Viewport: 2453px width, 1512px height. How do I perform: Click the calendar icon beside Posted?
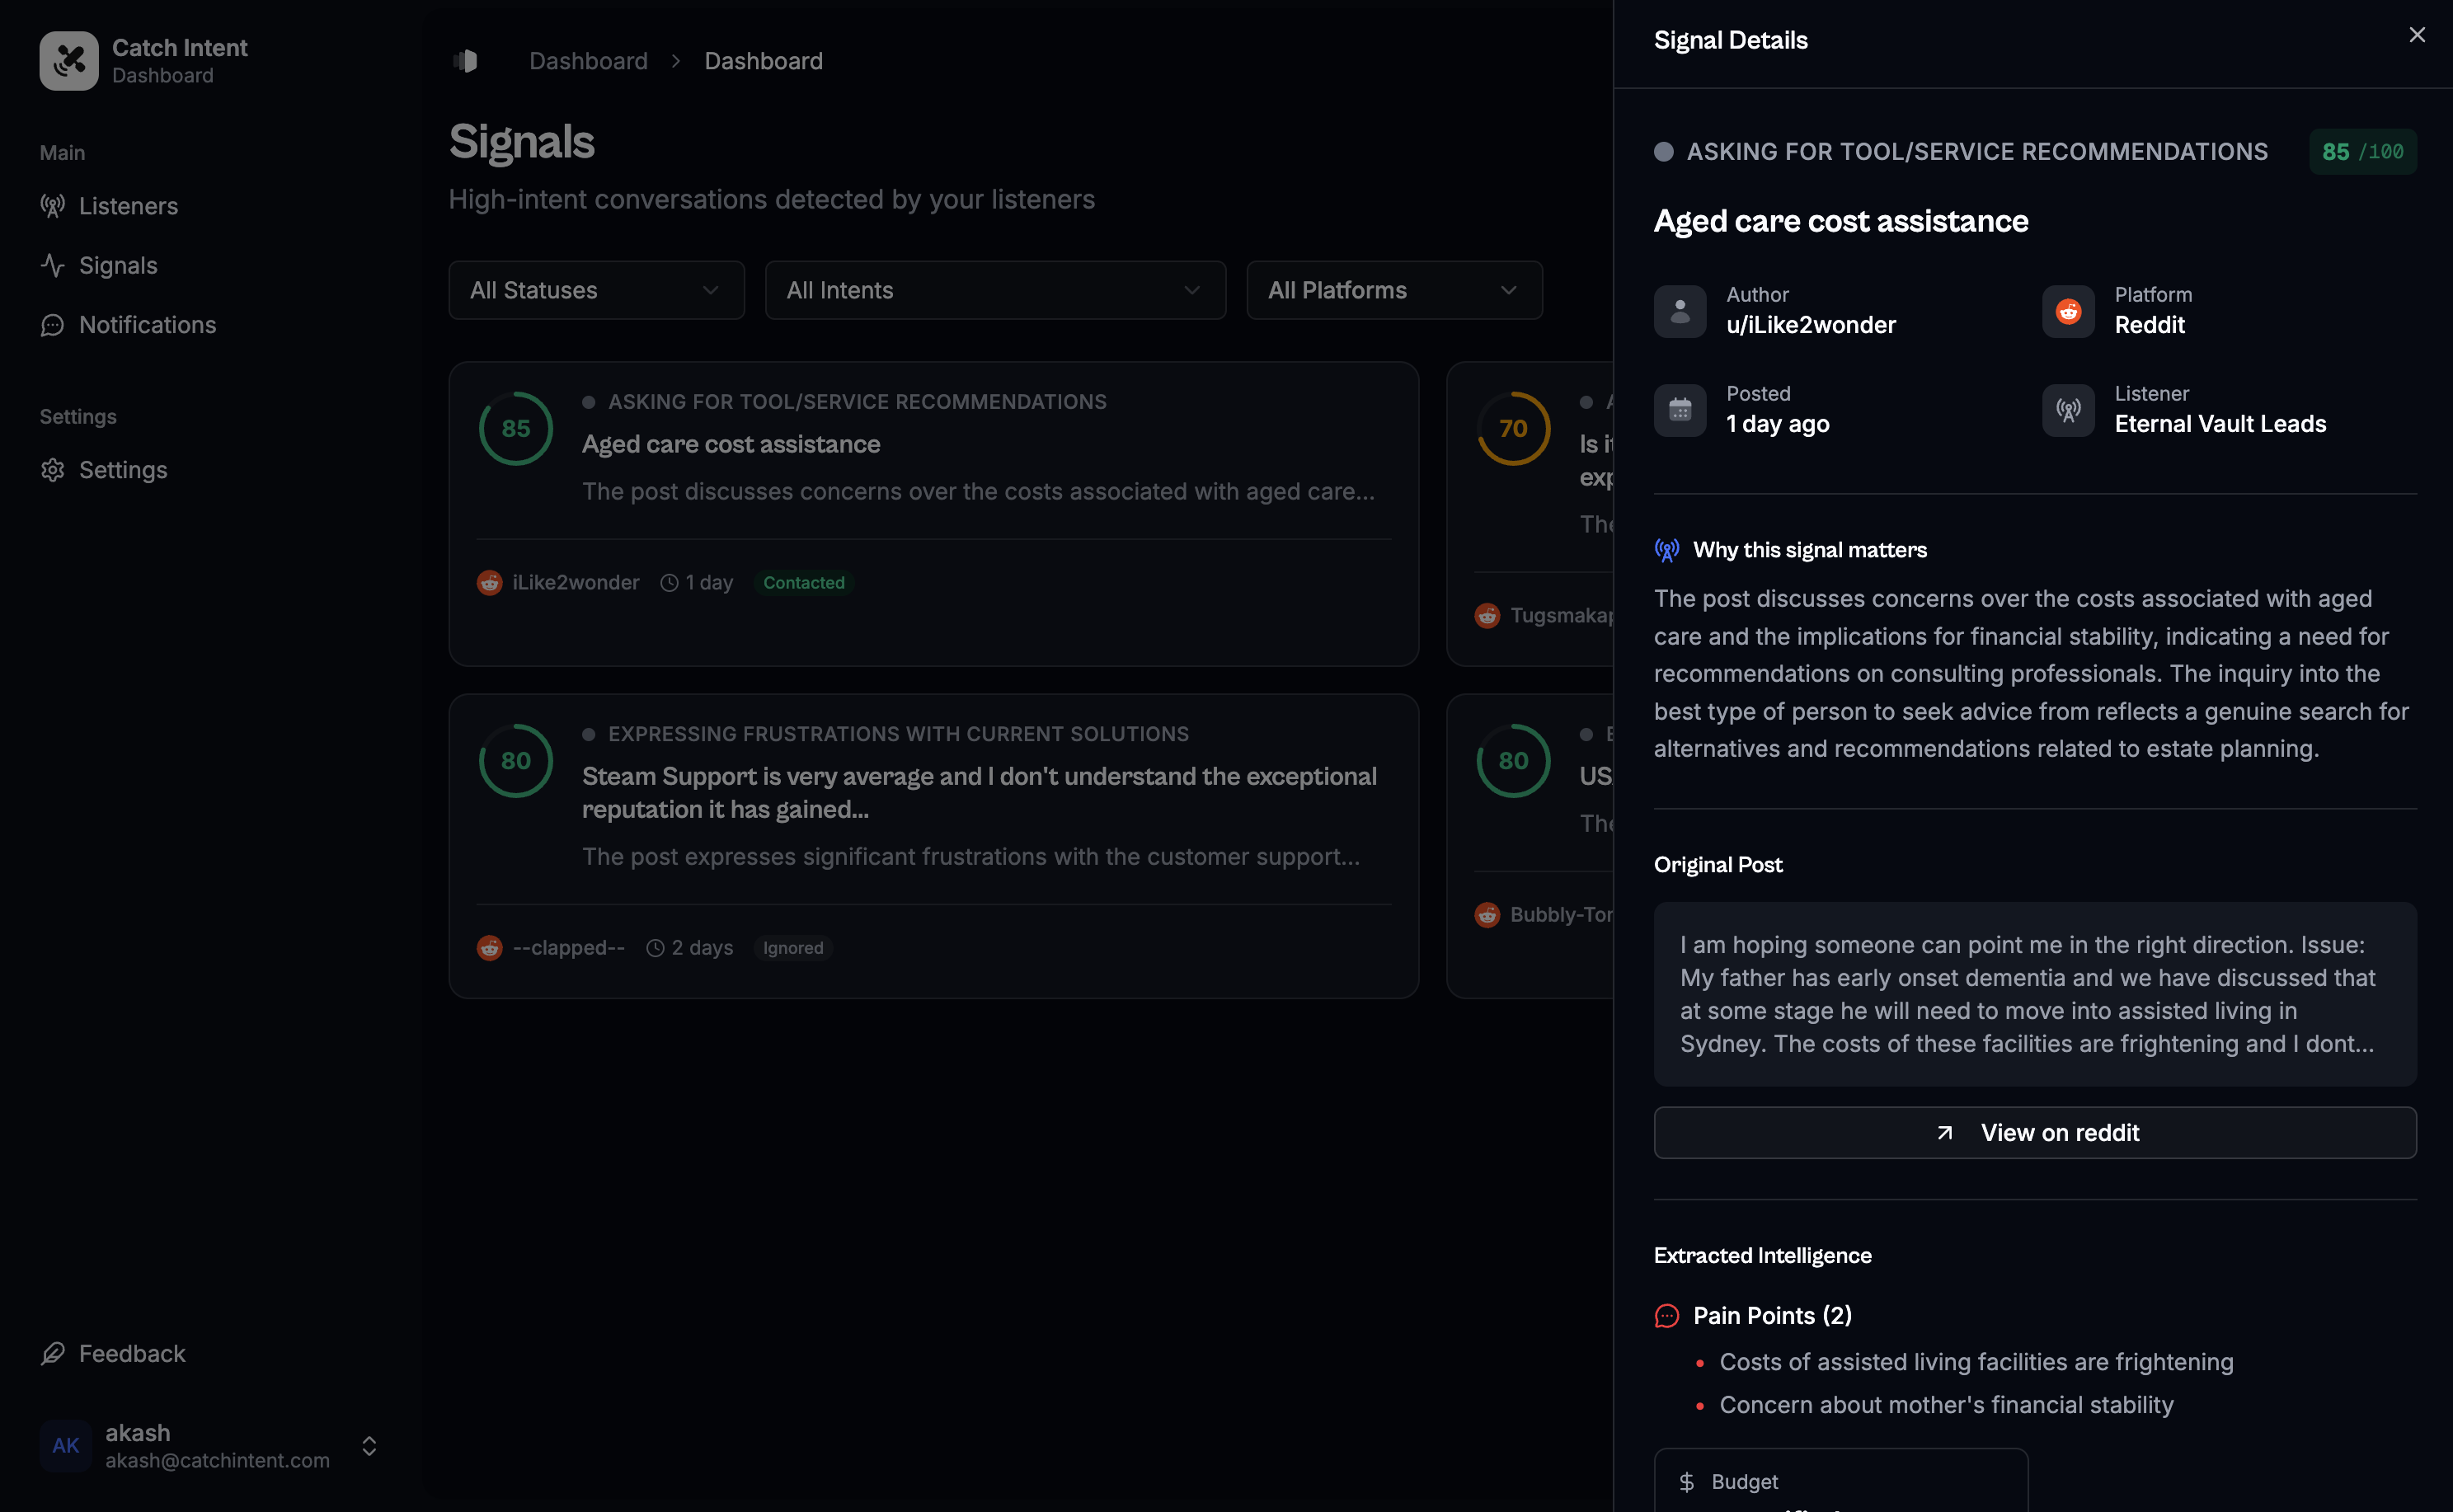click(1680, 410)
